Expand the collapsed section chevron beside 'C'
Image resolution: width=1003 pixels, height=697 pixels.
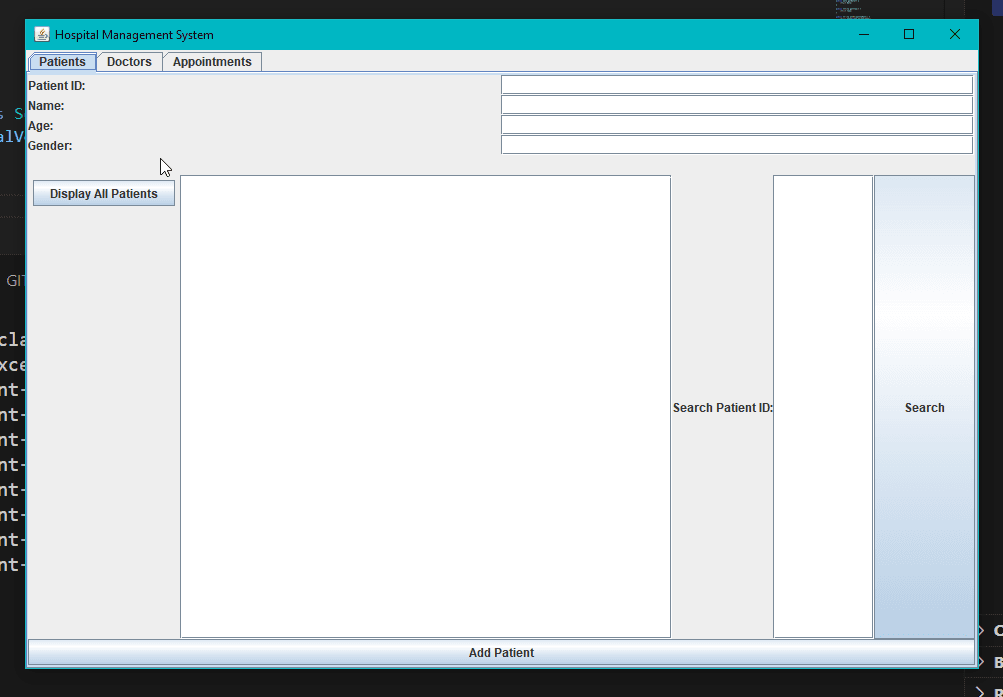[982, 630]
